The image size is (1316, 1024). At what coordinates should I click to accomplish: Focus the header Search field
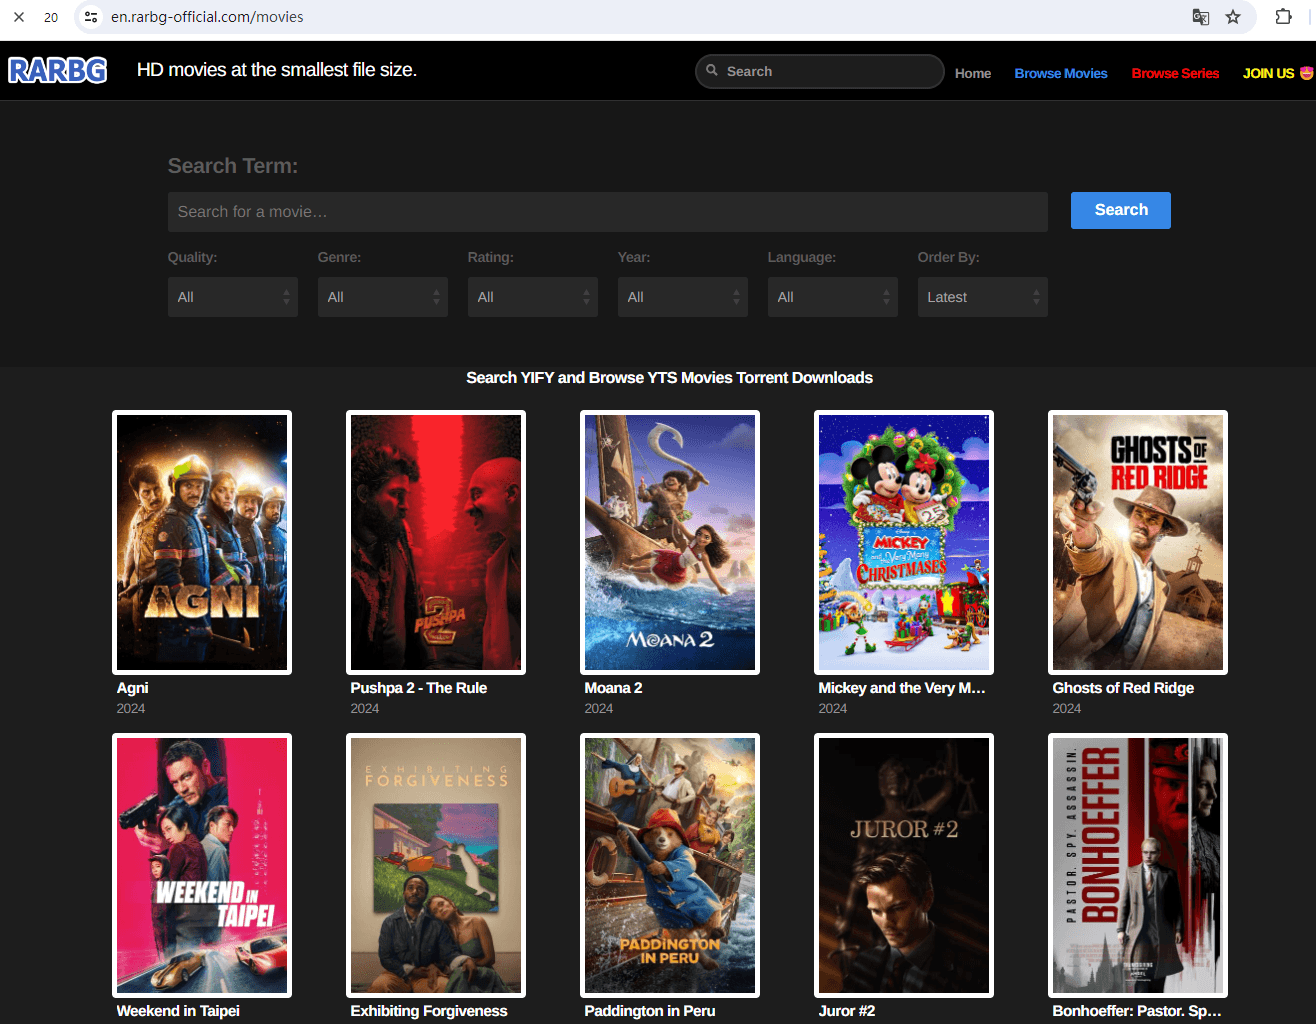coord(820,71)
